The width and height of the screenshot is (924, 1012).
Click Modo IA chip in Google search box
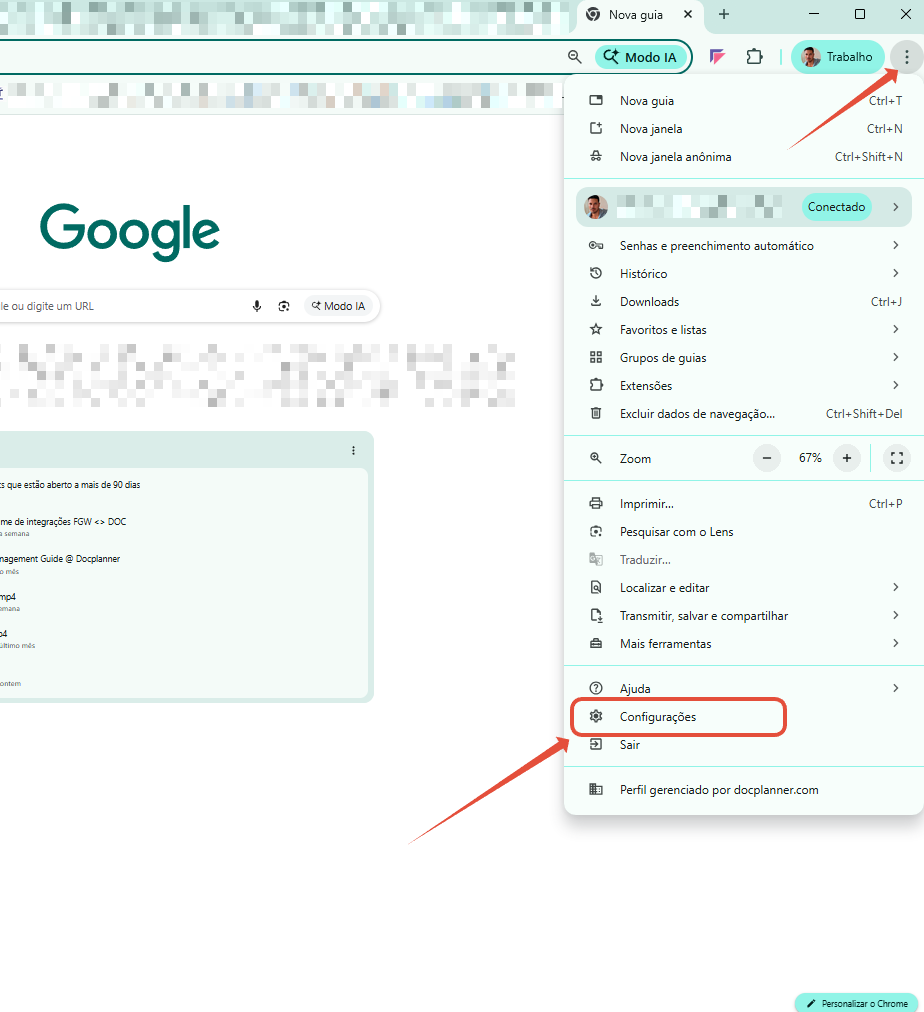tap(338, 306)
